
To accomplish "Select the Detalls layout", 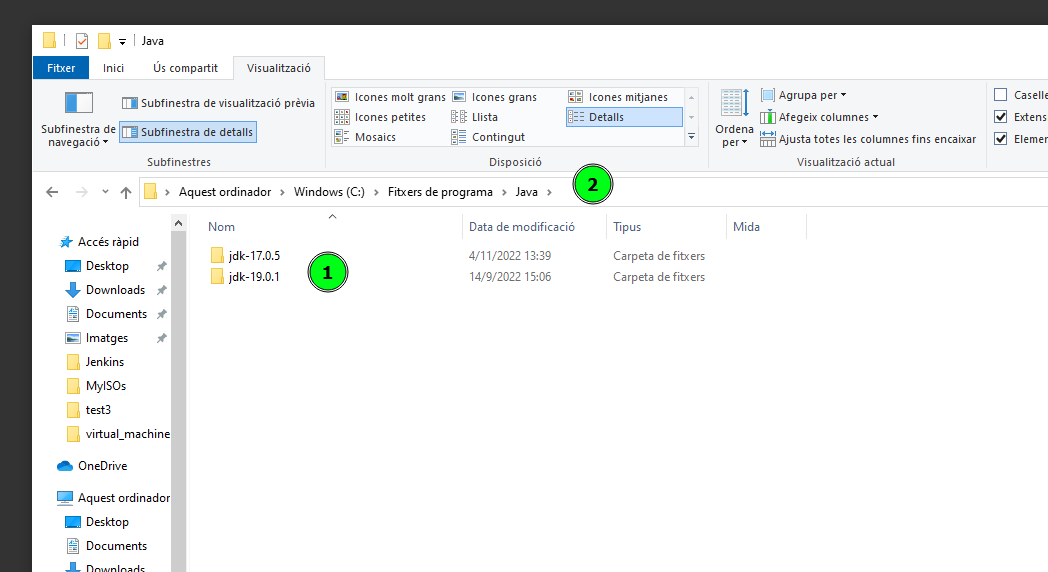I will 624,117.
